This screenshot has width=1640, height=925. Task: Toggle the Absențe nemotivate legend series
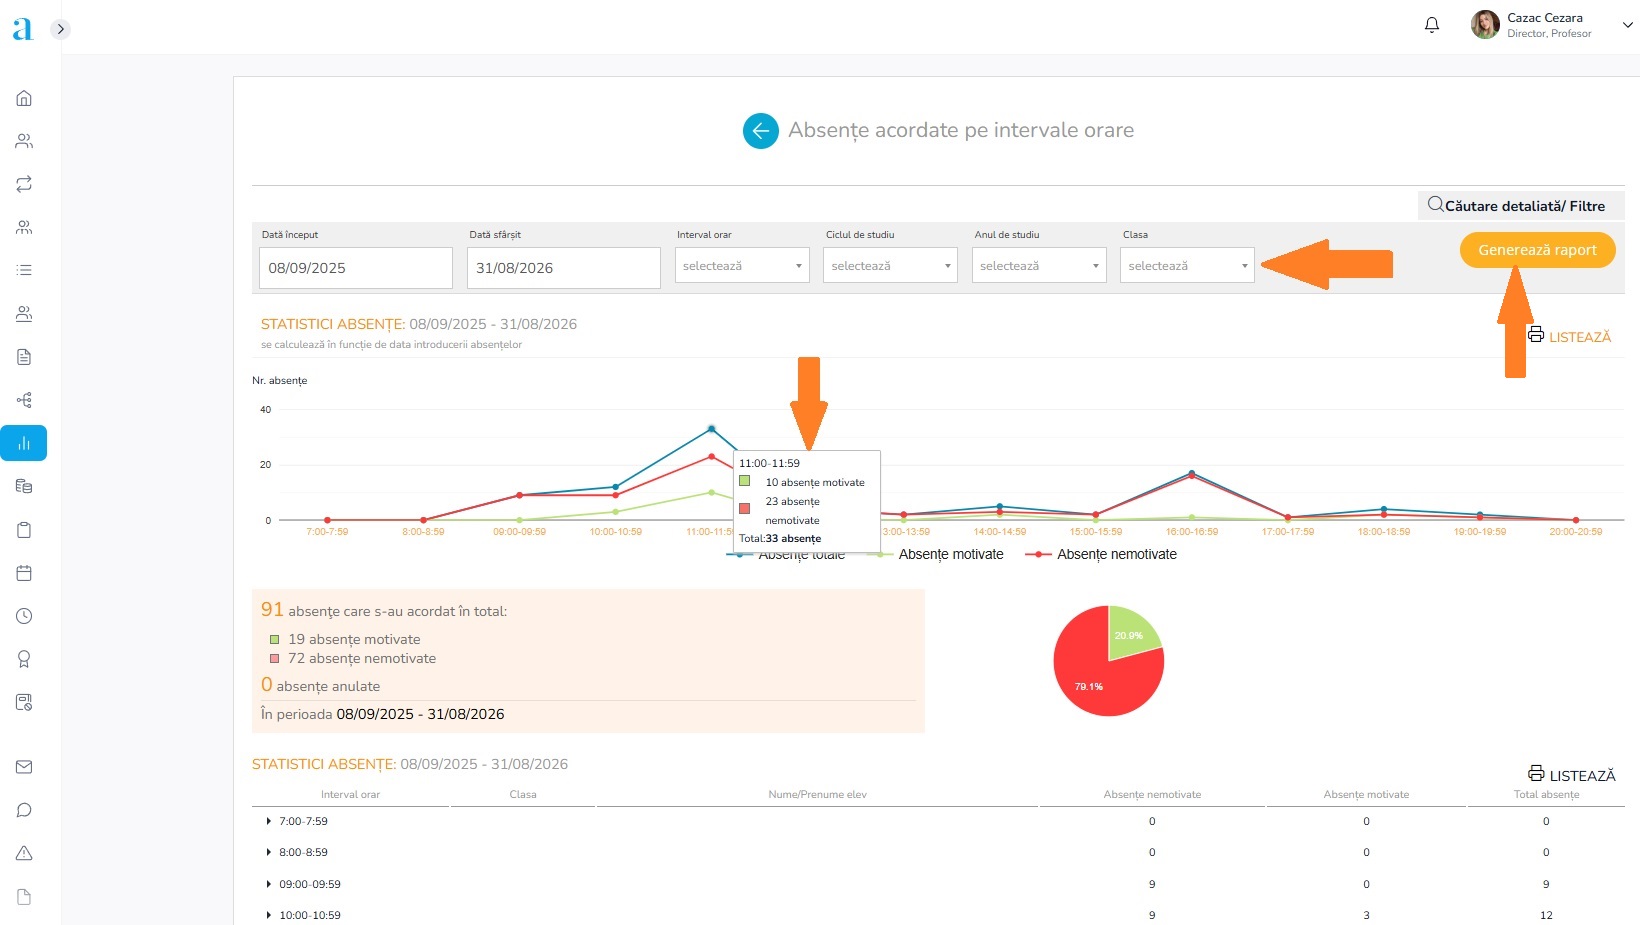(x=1116, y=554)
